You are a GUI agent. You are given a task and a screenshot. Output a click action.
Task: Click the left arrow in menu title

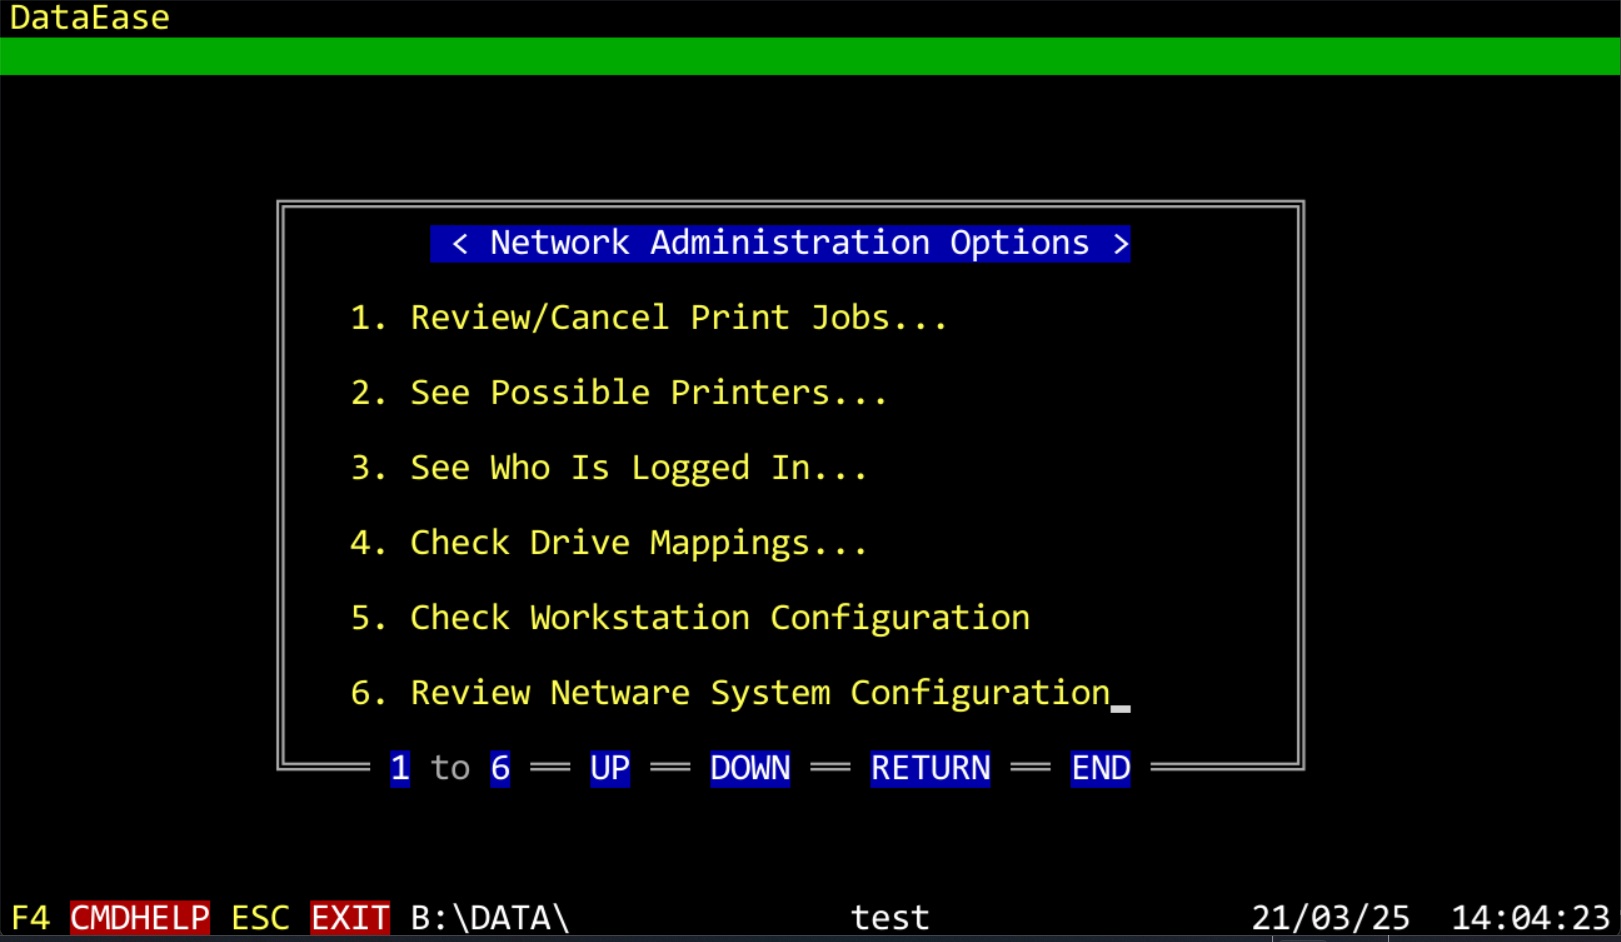(460, 243)
